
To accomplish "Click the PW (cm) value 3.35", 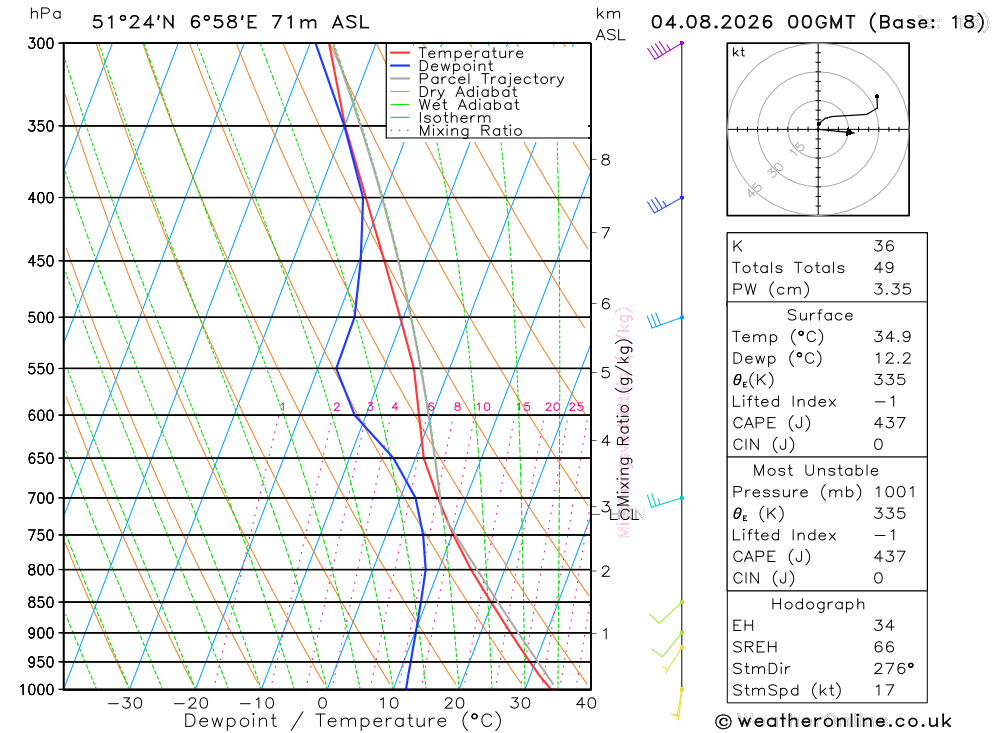I will click(893, 290).
